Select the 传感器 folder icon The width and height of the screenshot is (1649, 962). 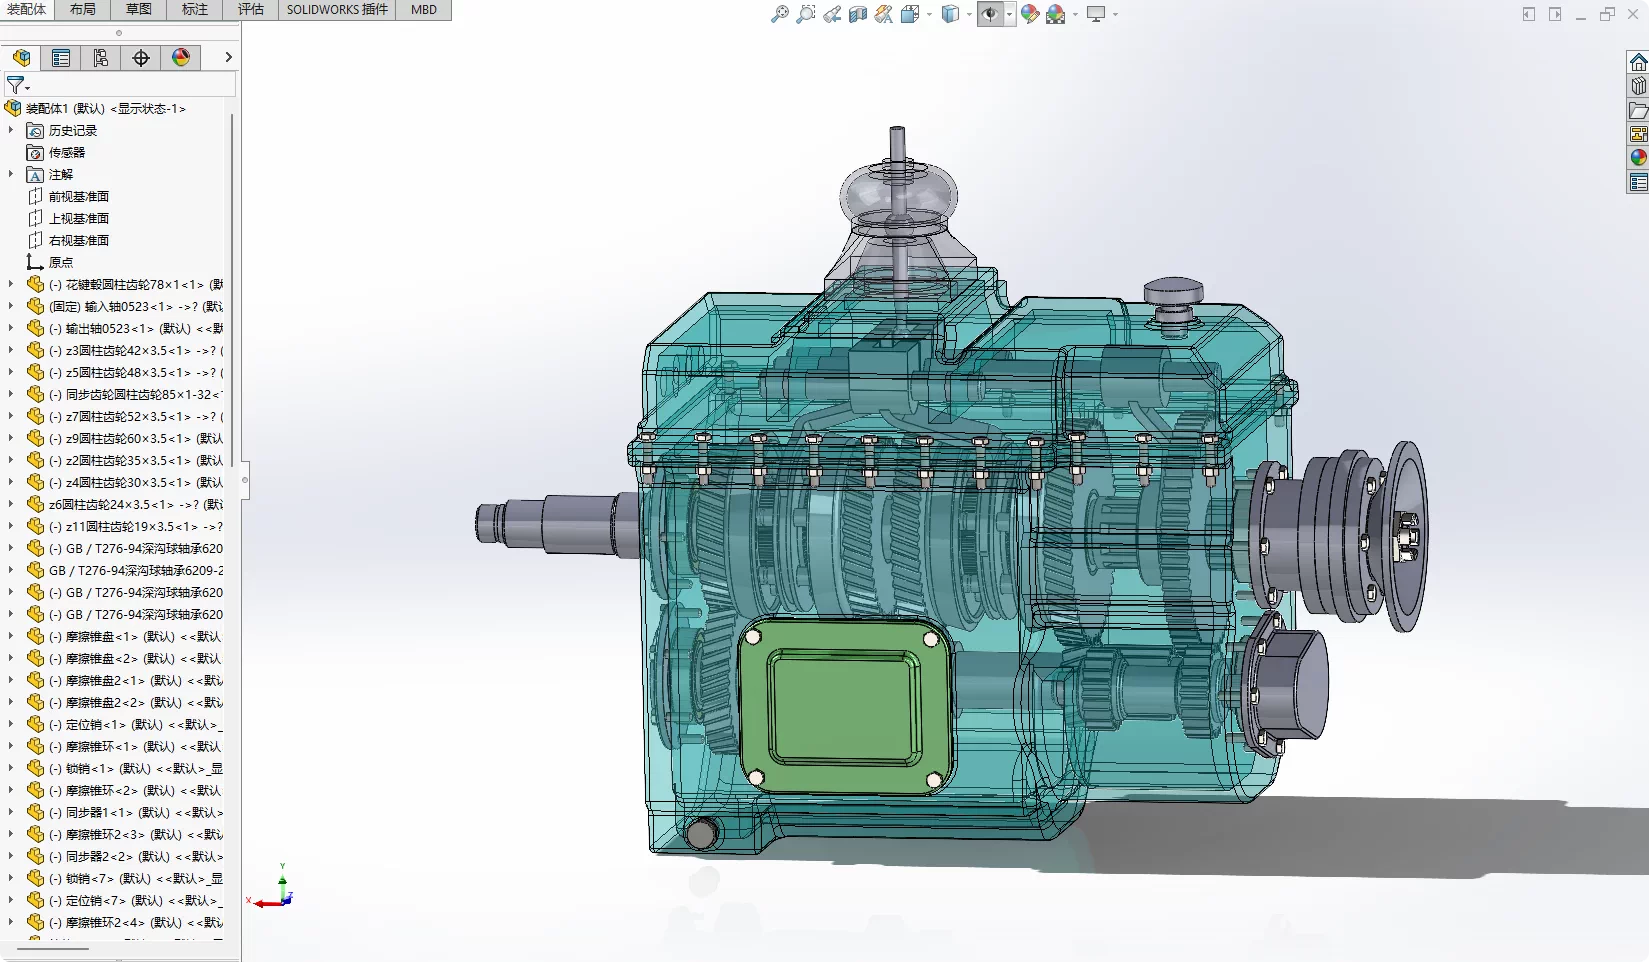click(35, 152)
